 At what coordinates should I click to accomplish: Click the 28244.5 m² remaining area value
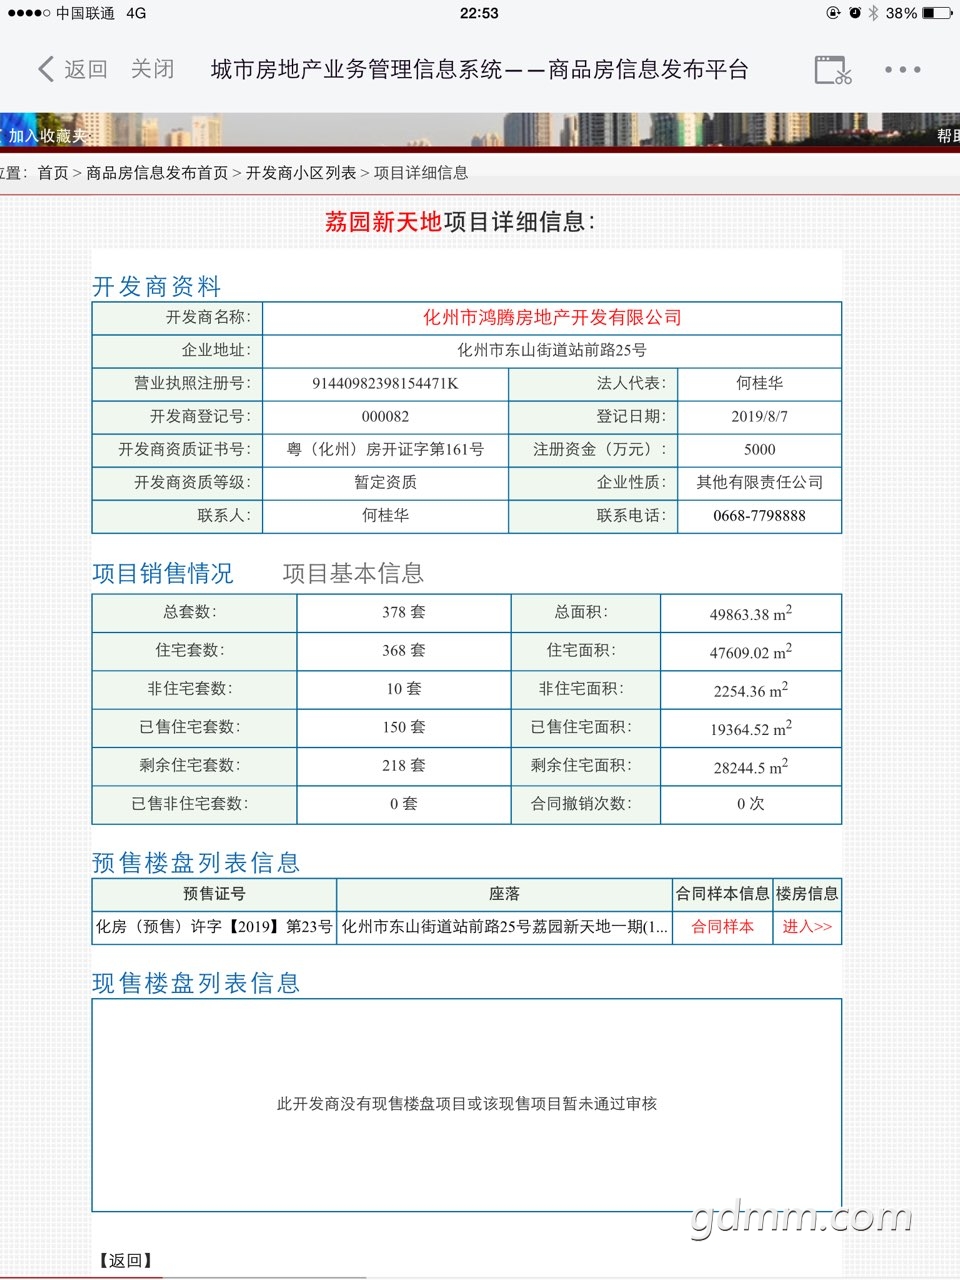click(751, 767)
